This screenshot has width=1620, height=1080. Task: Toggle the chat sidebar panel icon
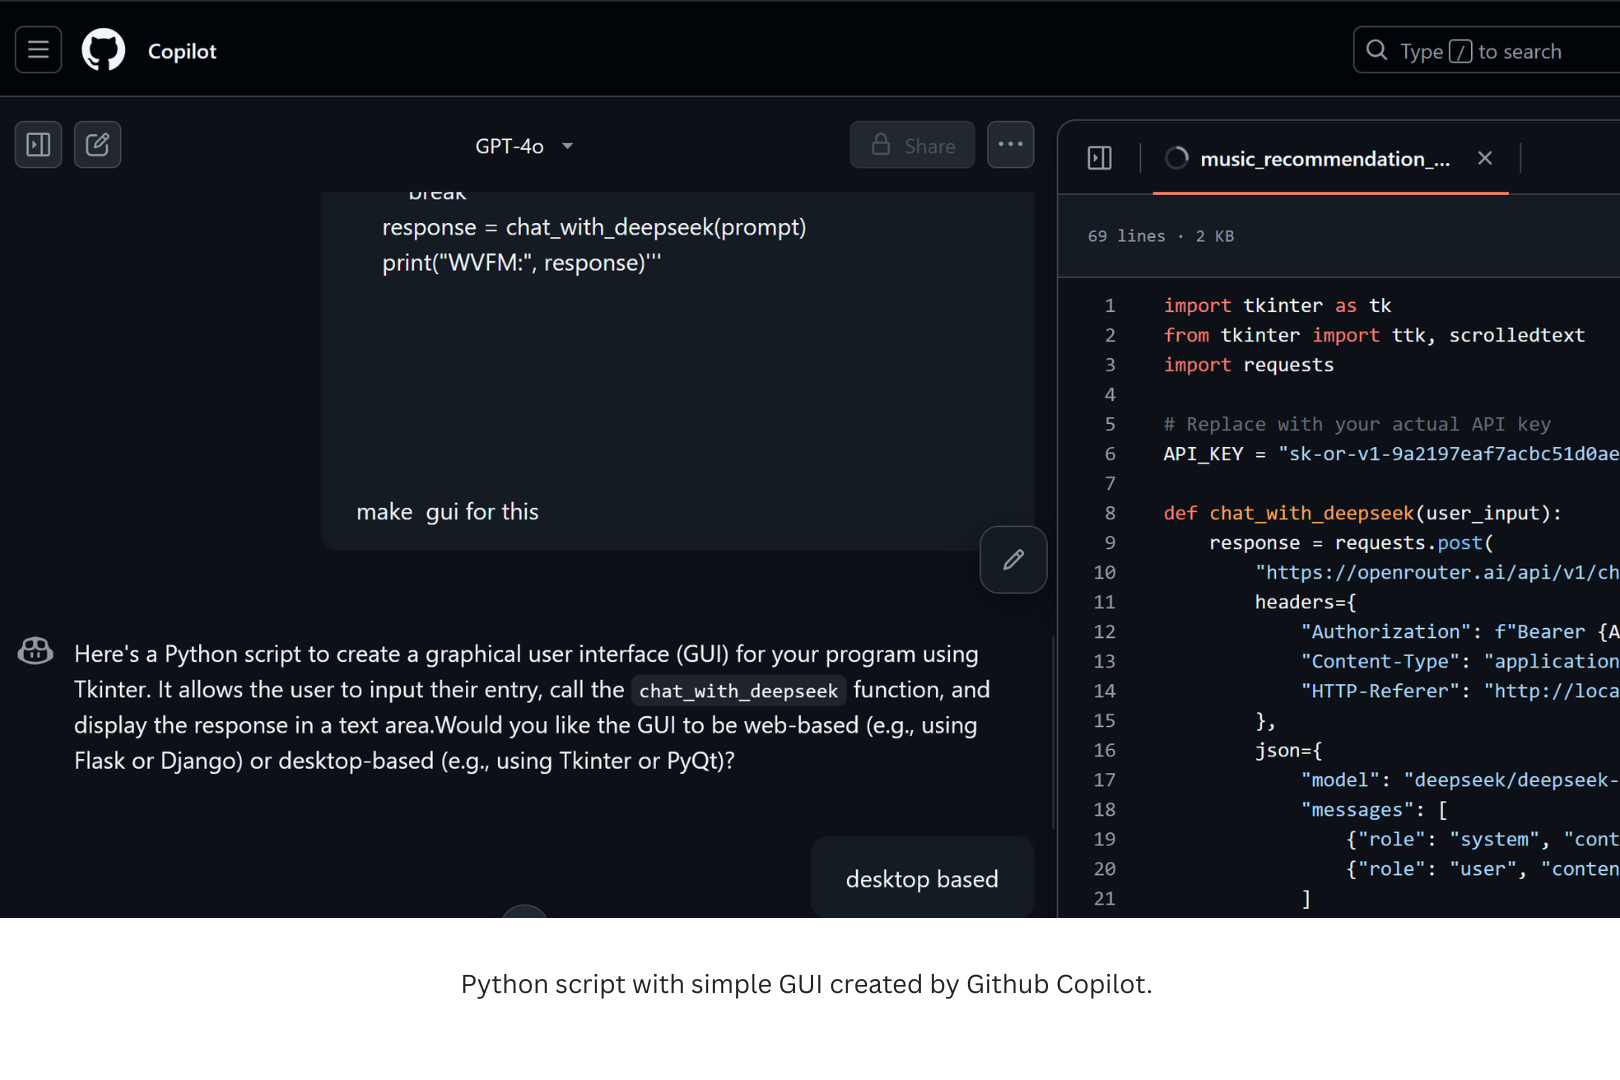click(38, 145)
